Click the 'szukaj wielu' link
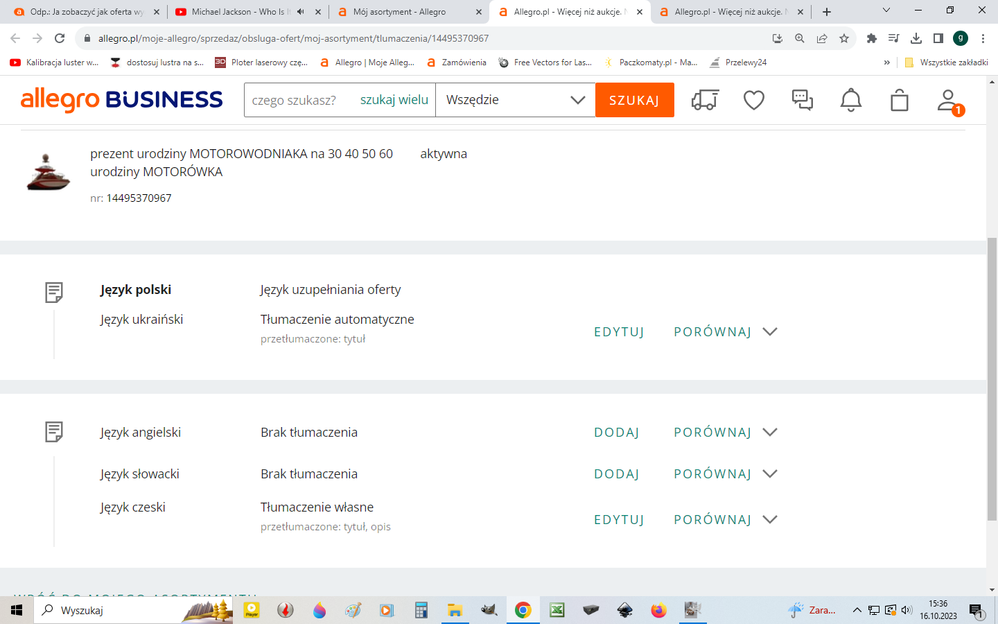Viewport: 998px width, 624px height. [x=394, y=100]
